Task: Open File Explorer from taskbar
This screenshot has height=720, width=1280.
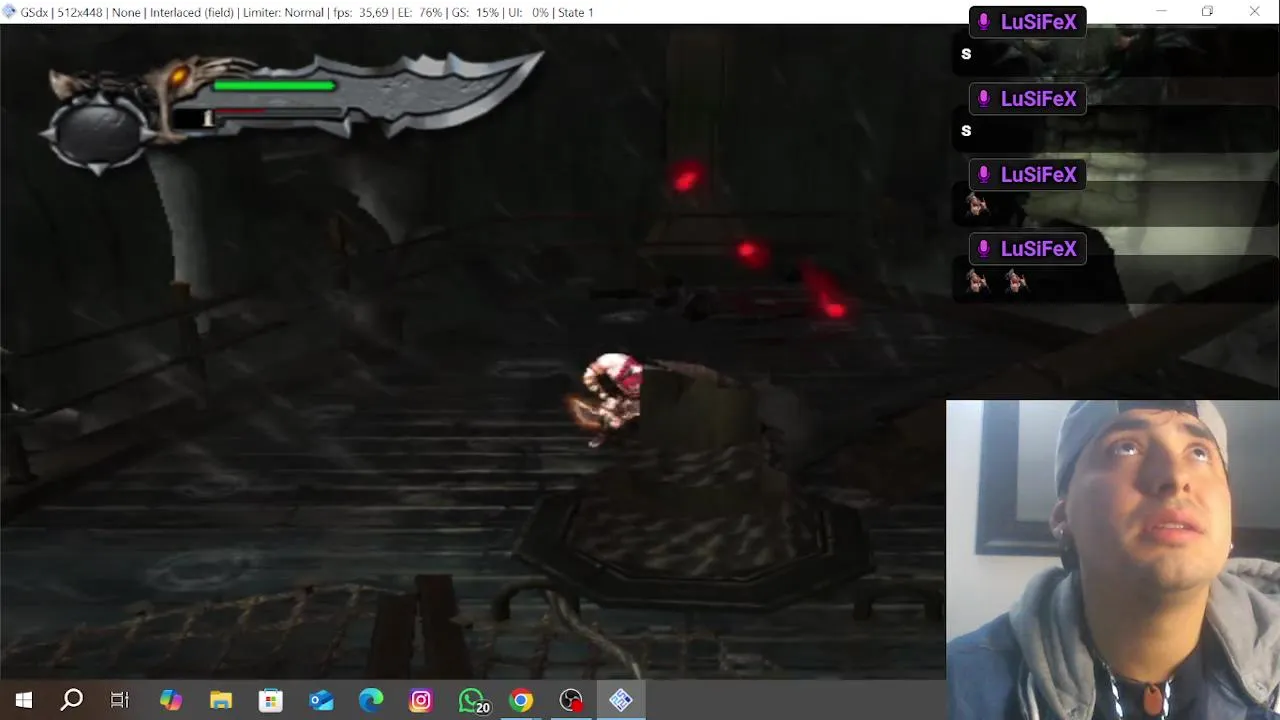Action: 221,700
